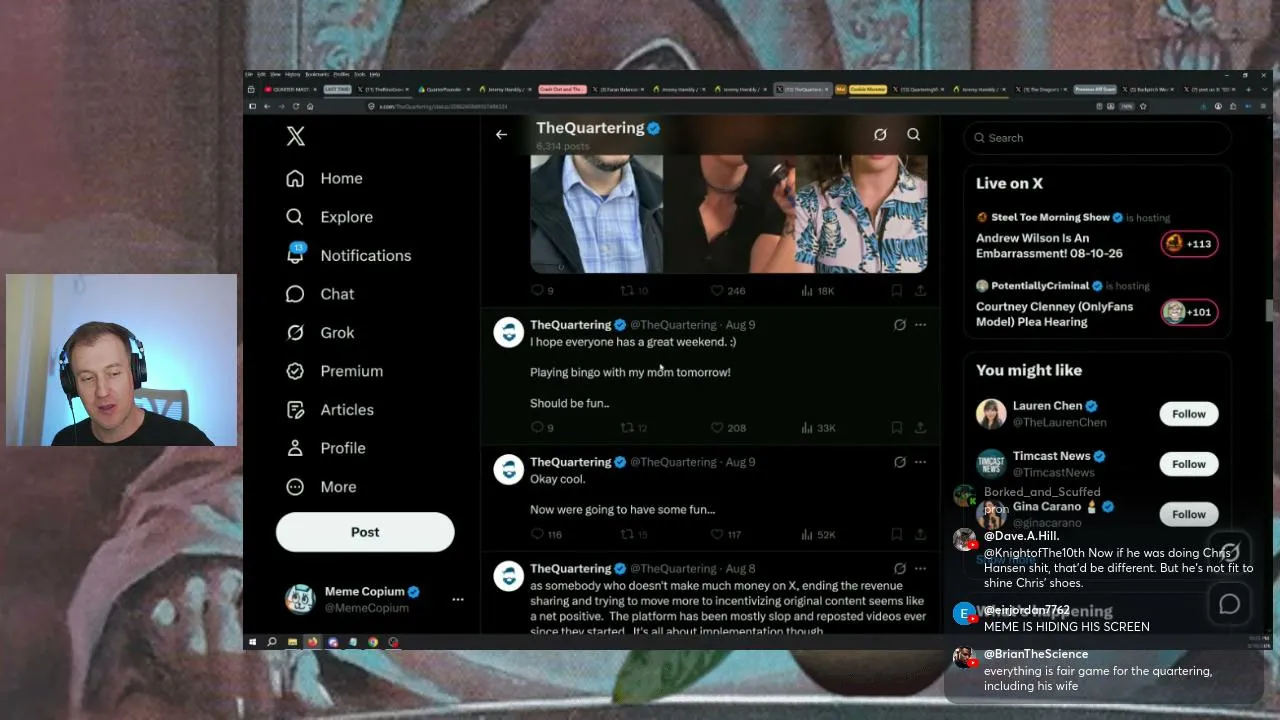Reload the page in the browser toolbar
Screen dimensions: 1280x720
pos(295,106)
